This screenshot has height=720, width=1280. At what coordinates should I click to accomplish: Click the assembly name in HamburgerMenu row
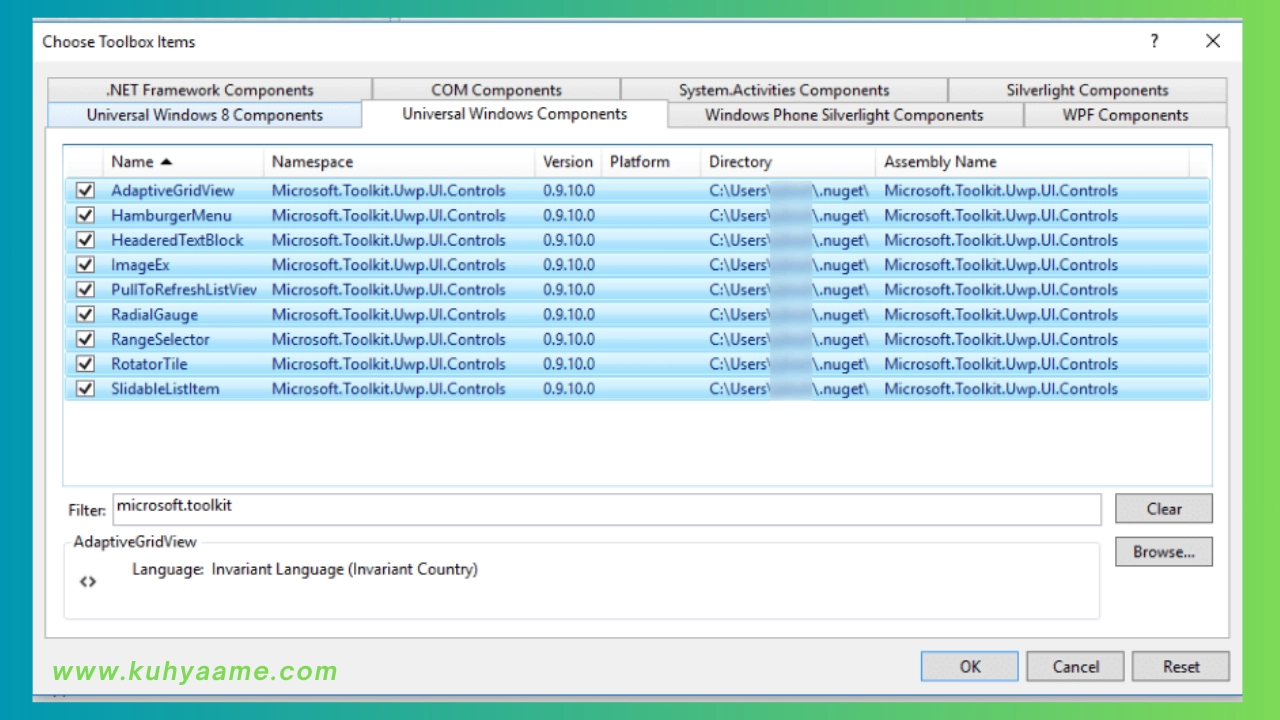point(1001,215)
